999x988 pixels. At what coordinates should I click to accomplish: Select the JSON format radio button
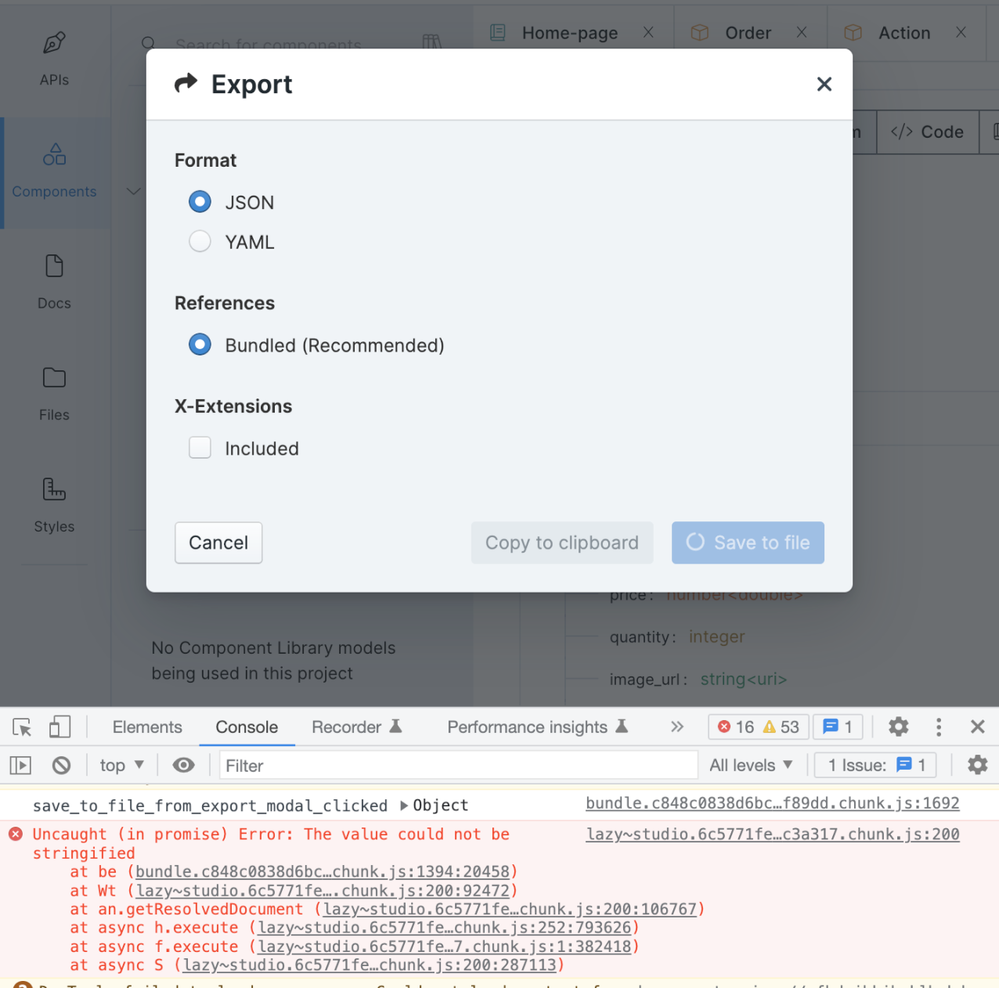[200, 202]
